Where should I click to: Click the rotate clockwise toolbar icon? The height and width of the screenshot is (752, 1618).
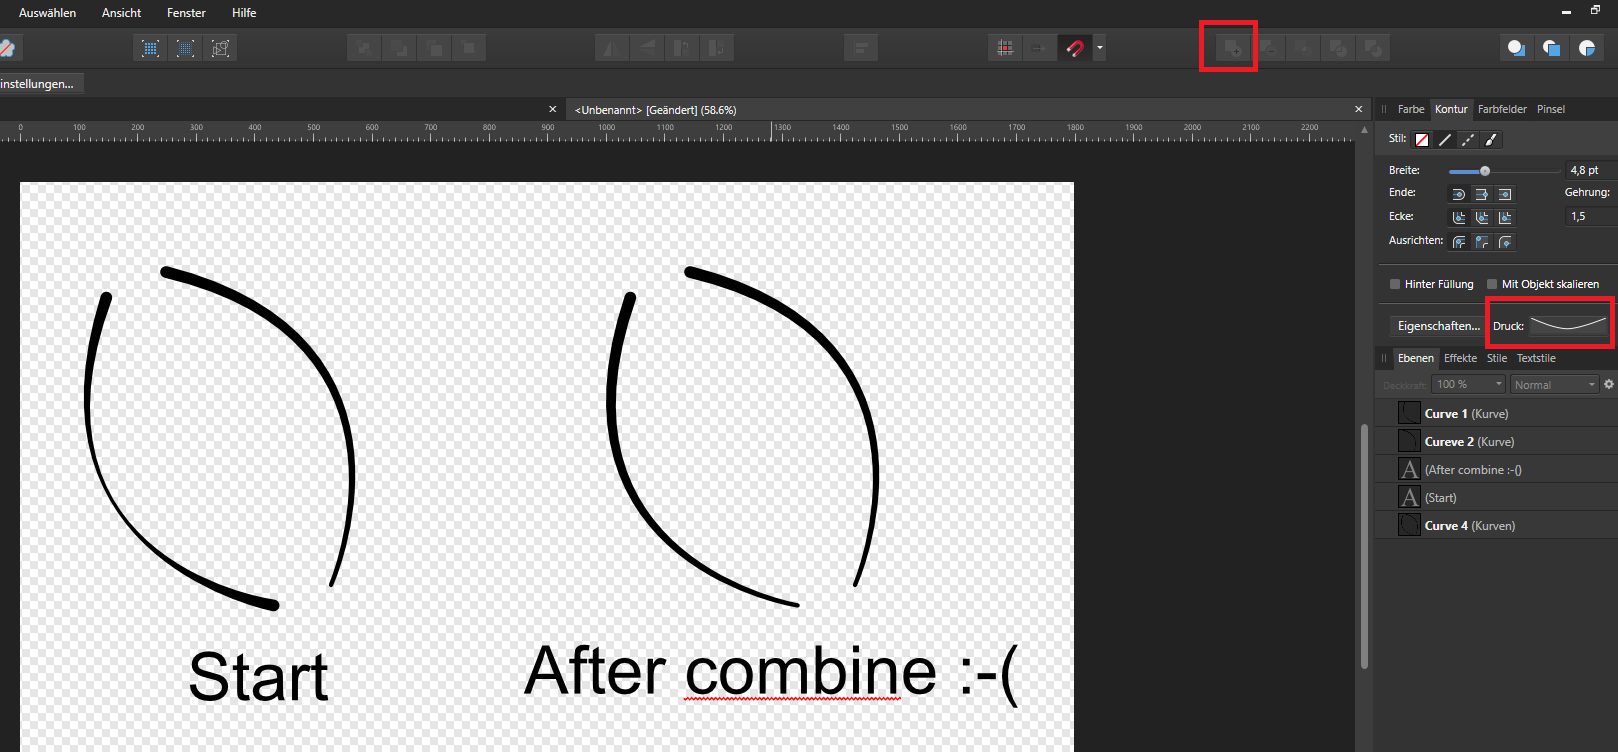[x=717, y=48]
